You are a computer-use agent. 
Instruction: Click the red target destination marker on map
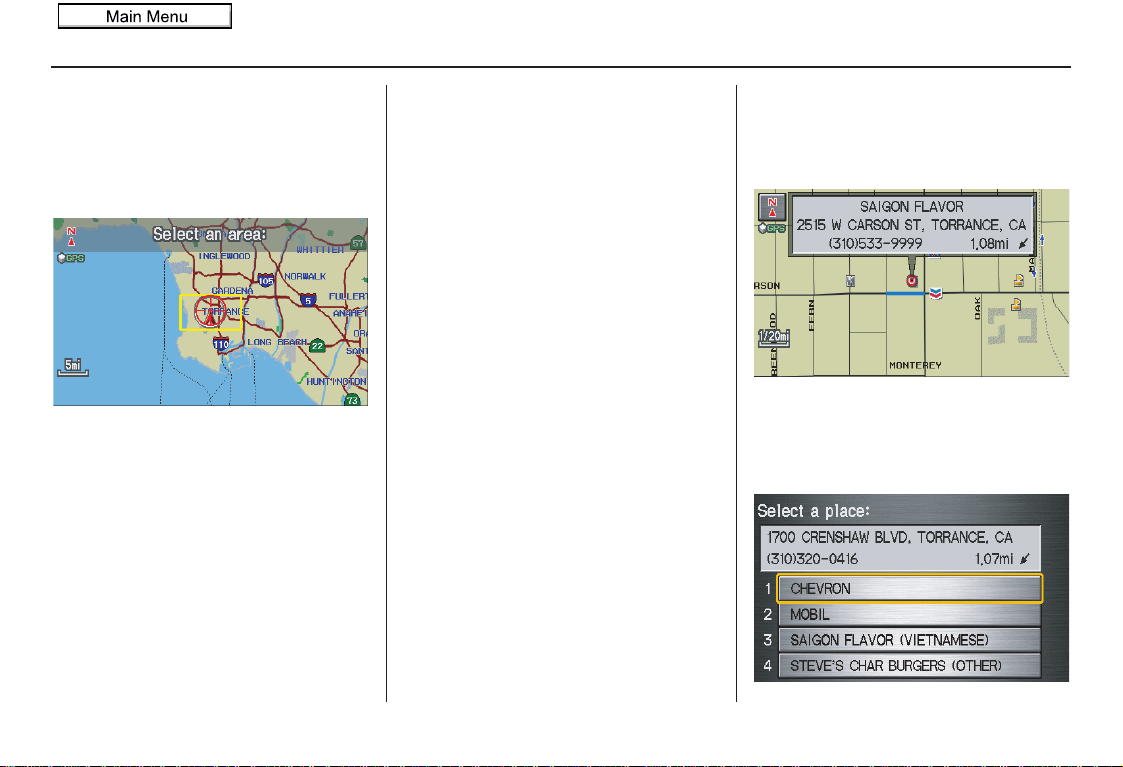(912, 281)
